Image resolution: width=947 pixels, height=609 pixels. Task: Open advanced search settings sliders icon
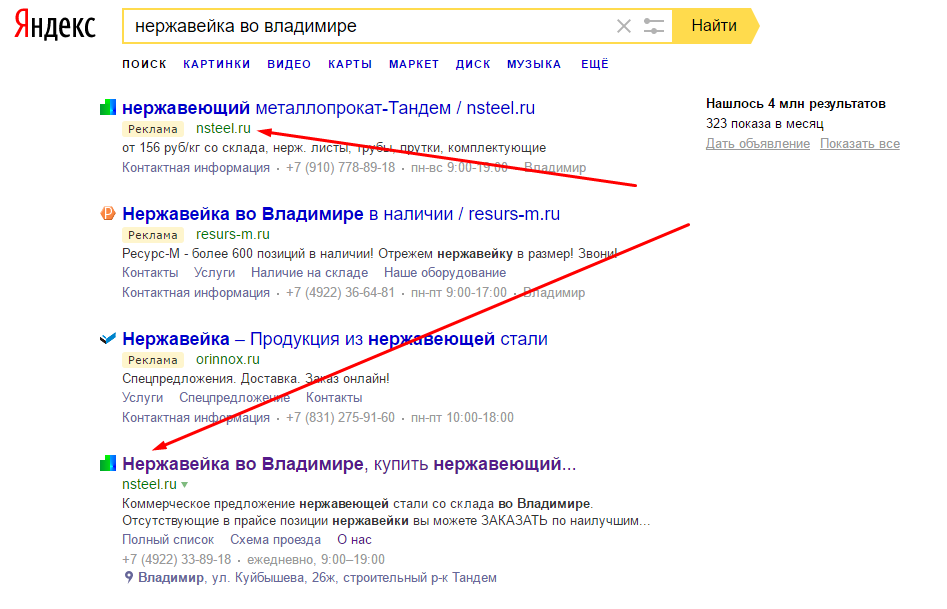(x=653, y=26)
